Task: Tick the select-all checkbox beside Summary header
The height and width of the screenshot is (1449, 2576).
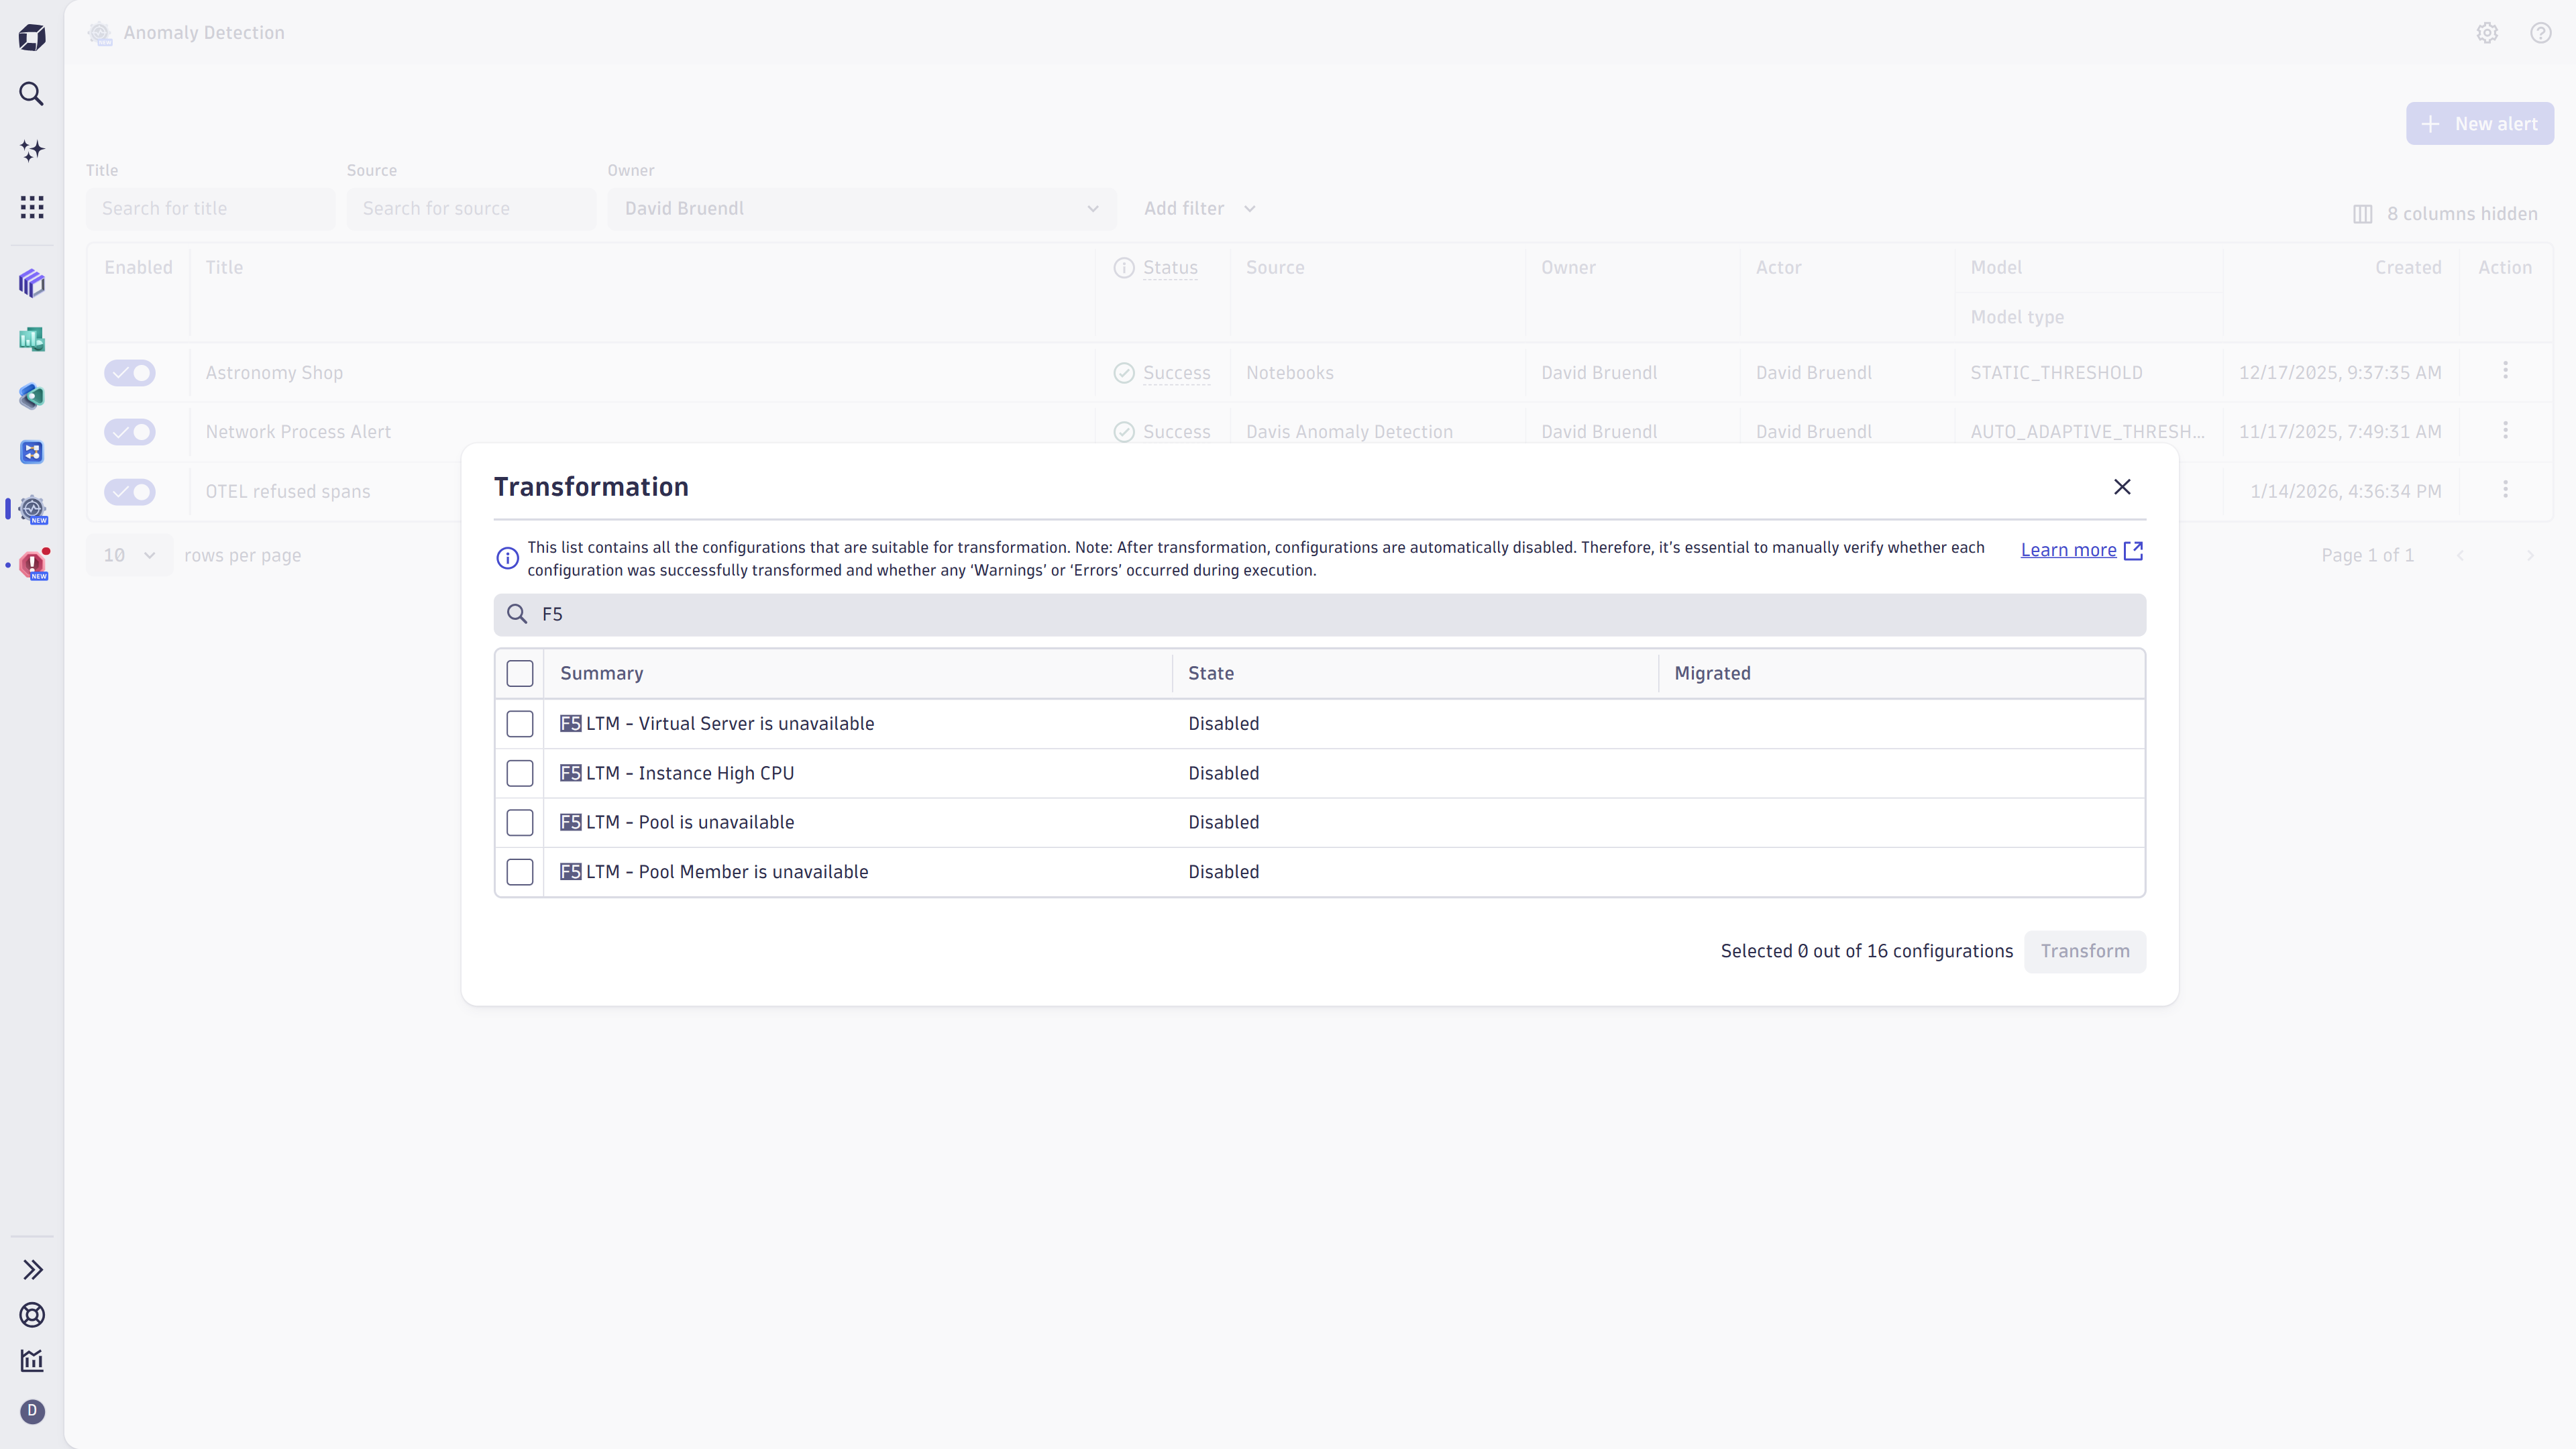Action: pyautogui.click(x=520, y=673)
